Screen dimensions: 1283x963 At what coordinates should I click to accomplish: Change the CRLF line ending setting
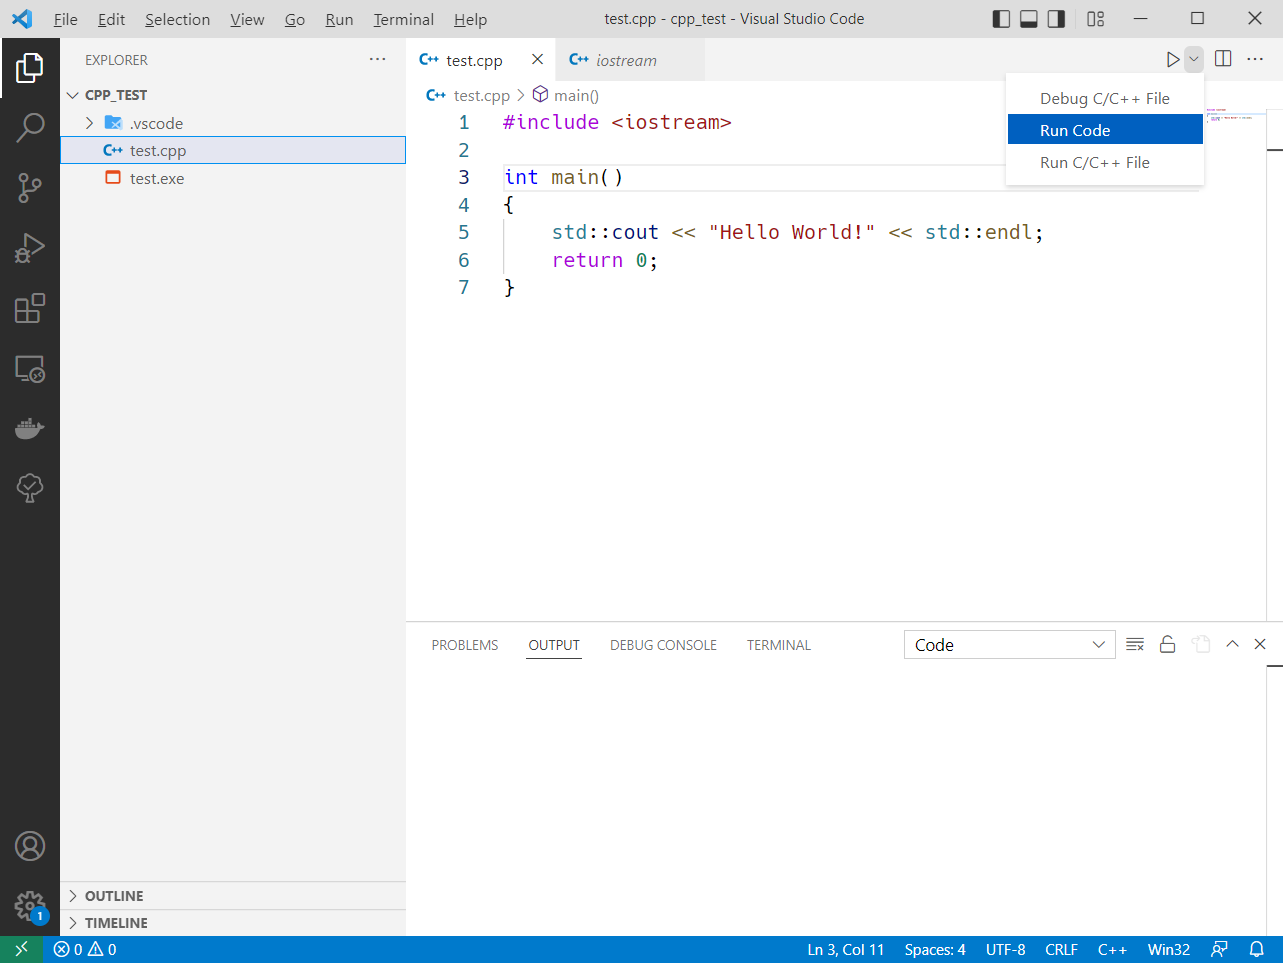[1061, 950]
